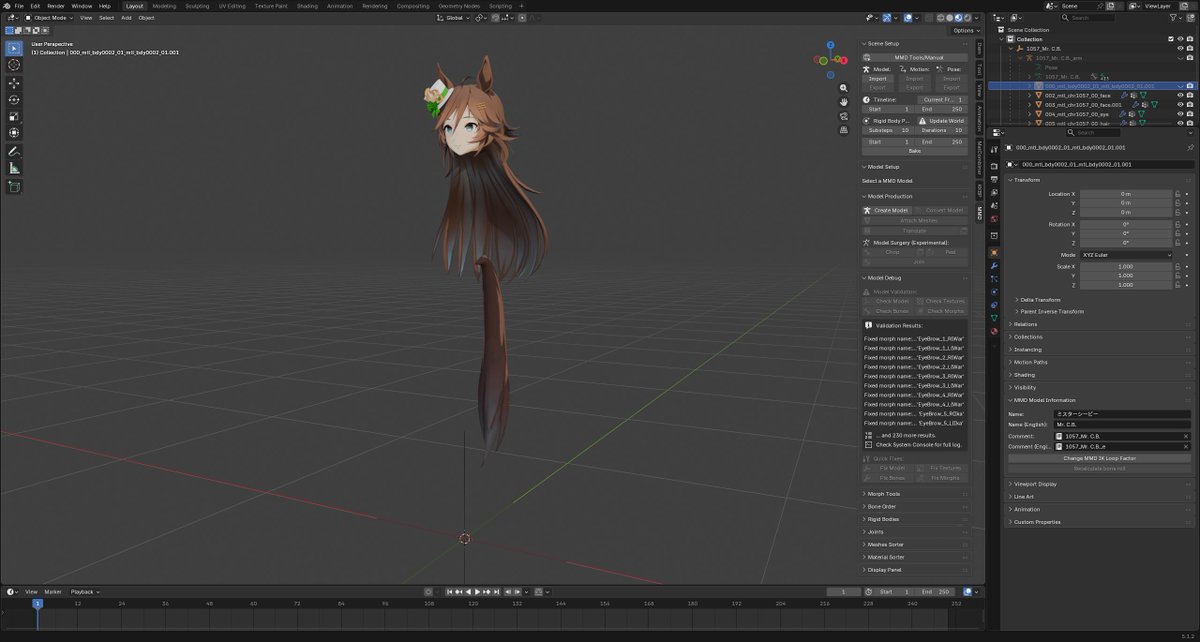The image size is (1200, 642).
Task: Expand the Viewport Display panel
Action: [1034, 484]
